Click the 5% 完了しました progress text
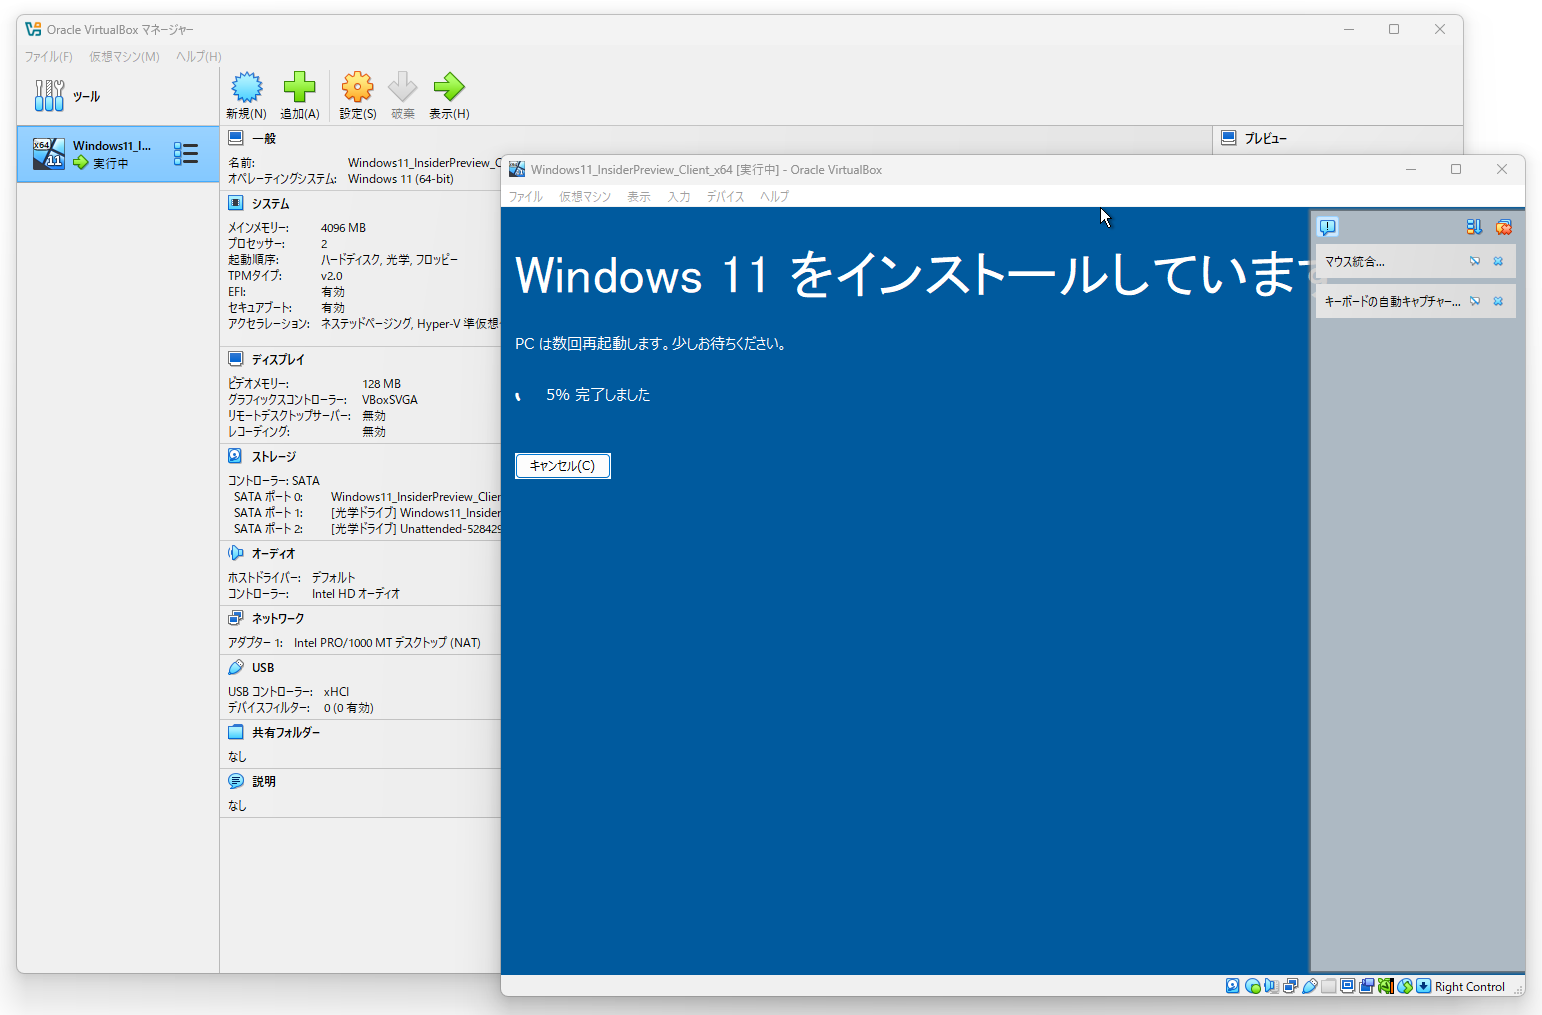The image size is (1542, 1015). pyautogui.click(x=598, y=395)
